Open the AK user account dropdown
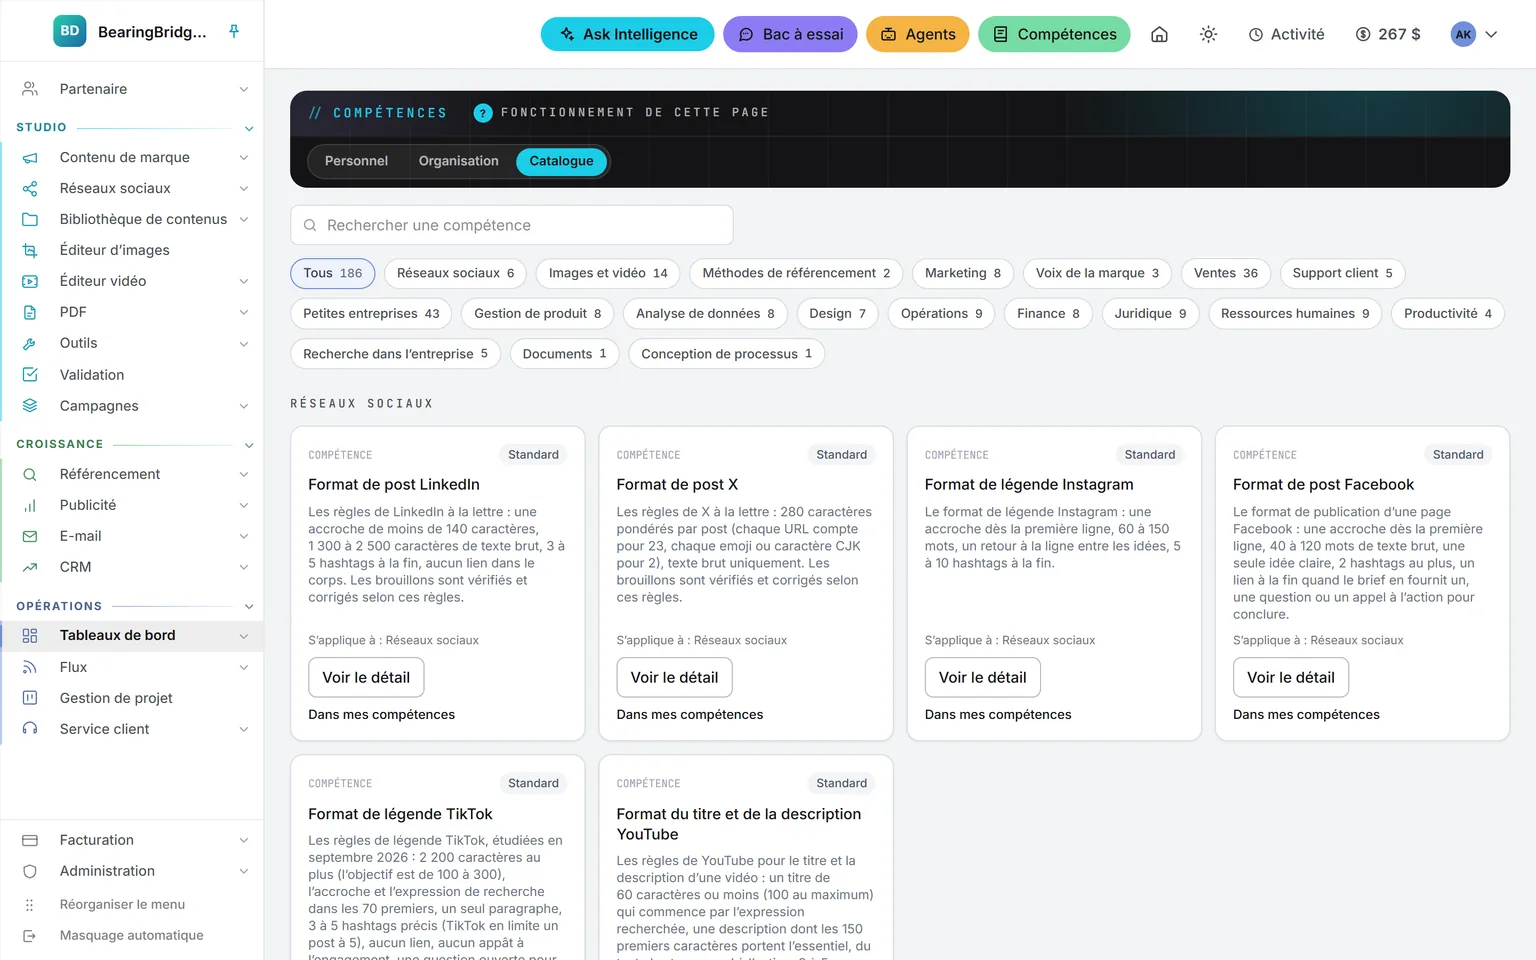Image resolution: width=1536 pixels, height=960 pixels. click(1474, 34)
